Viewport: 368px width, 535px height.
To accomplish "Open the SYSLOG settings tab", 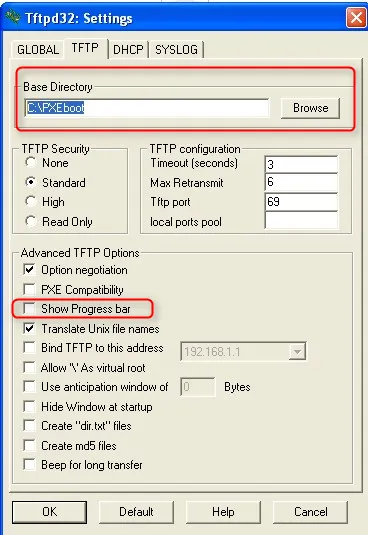I will (176, 50).
